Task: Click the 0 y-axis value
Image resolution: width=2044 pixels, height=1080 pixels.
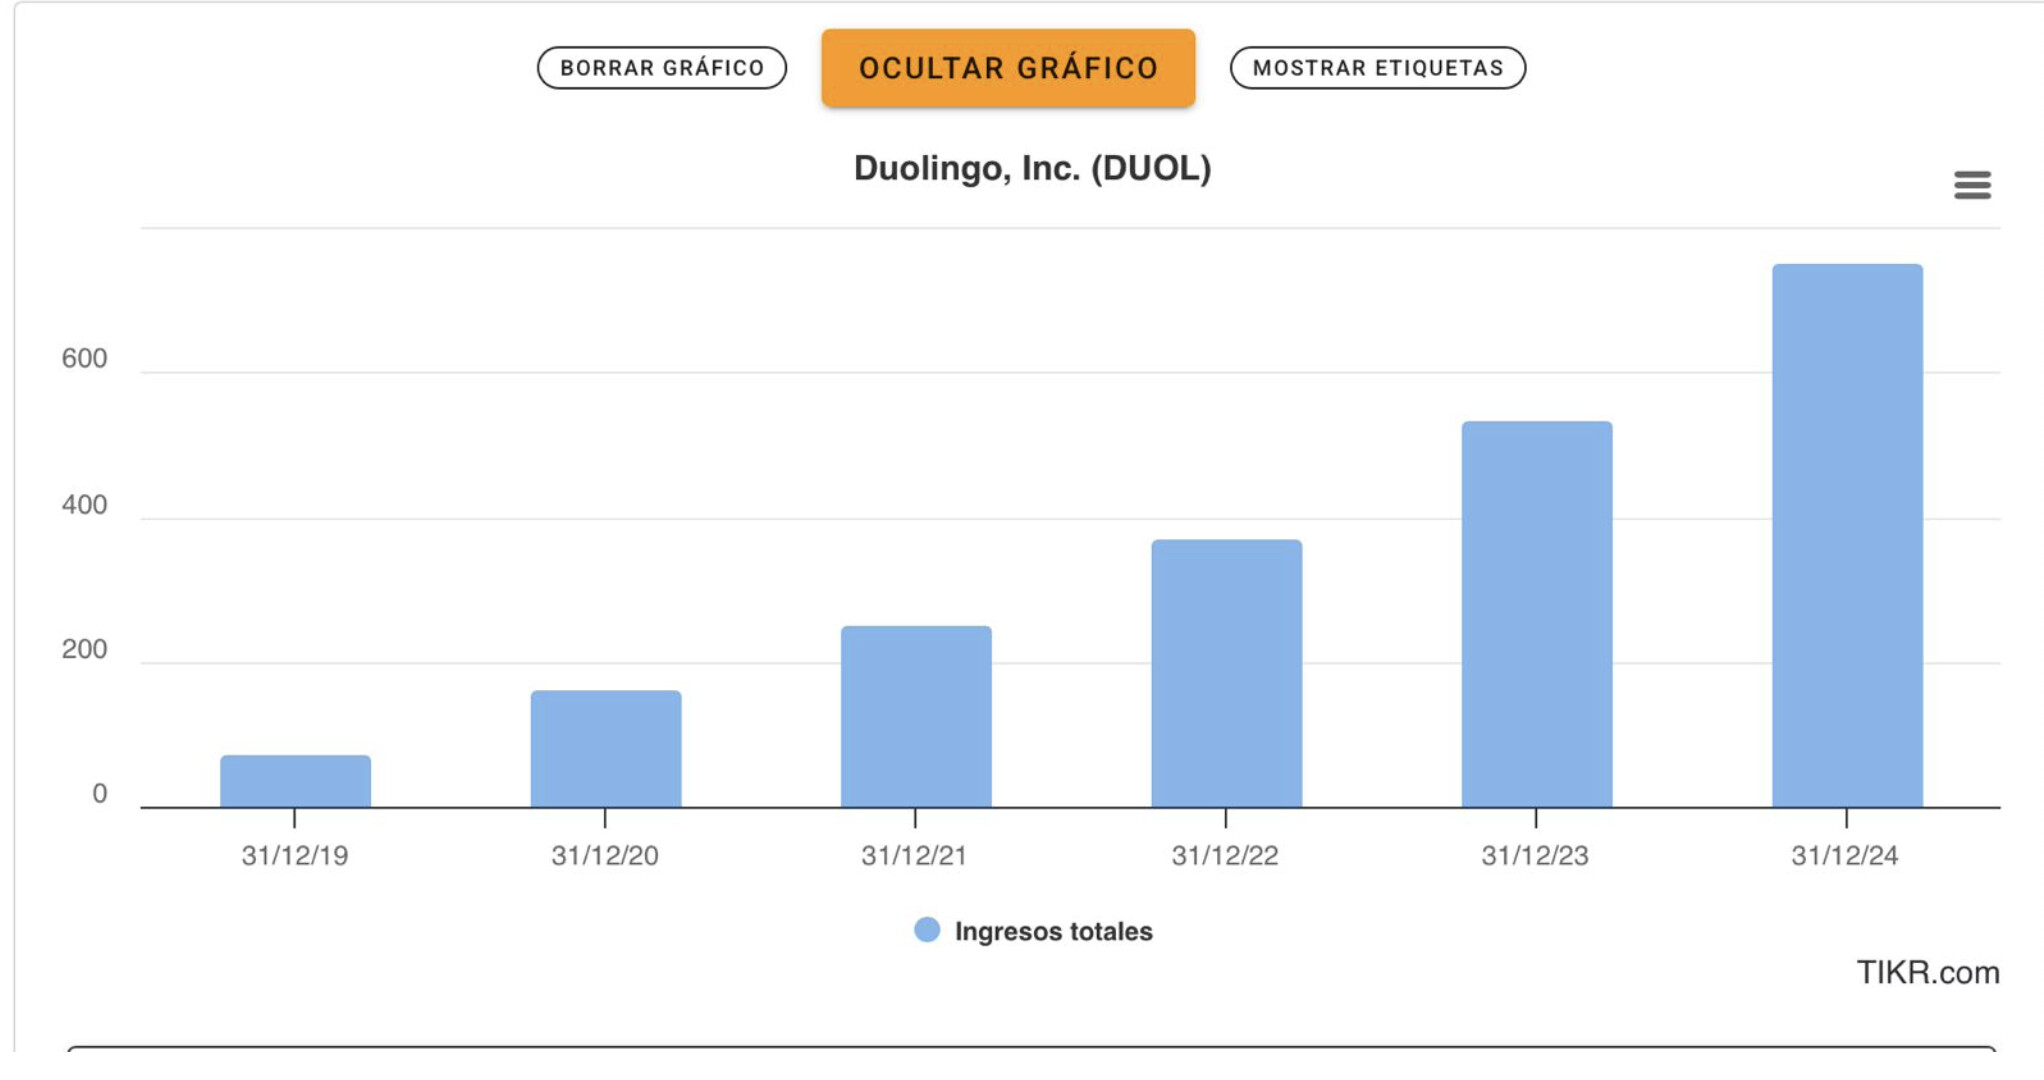Action: (x=99, y=794)
